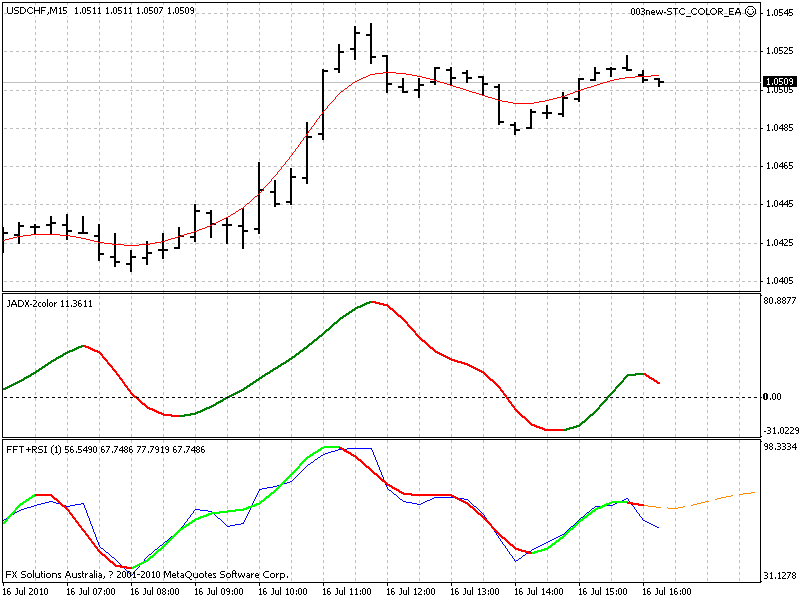Viewport: 800px width, 600px height.
Task: Click the 1.0425 price scale value
Action: tap(780, 242)
